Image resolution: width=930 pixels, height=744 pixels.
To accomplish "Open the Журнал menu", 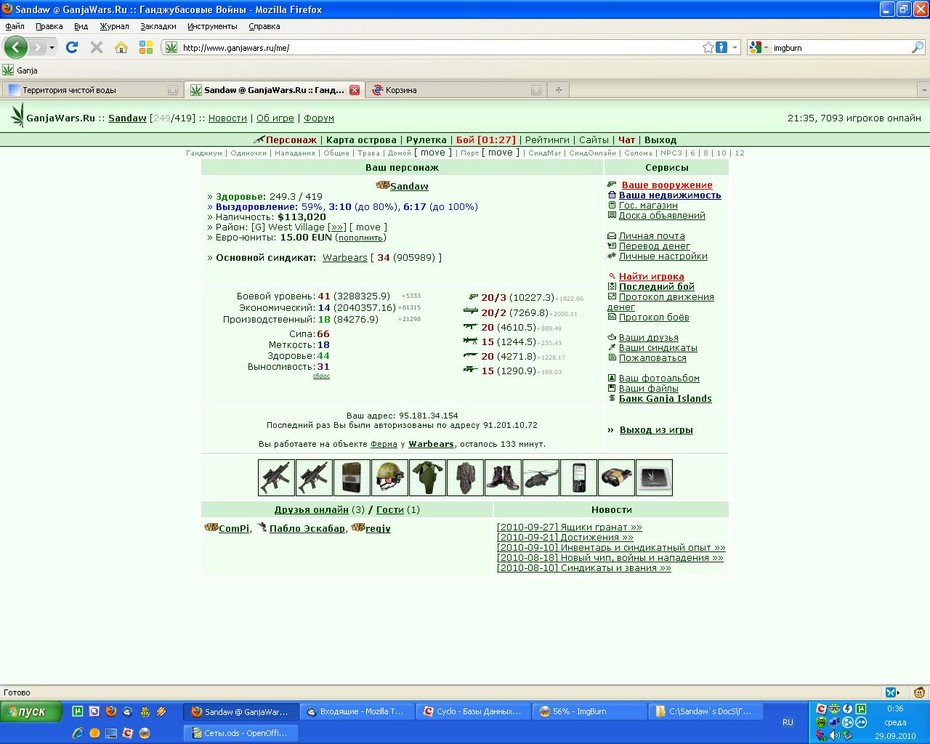I will (114, 26).
